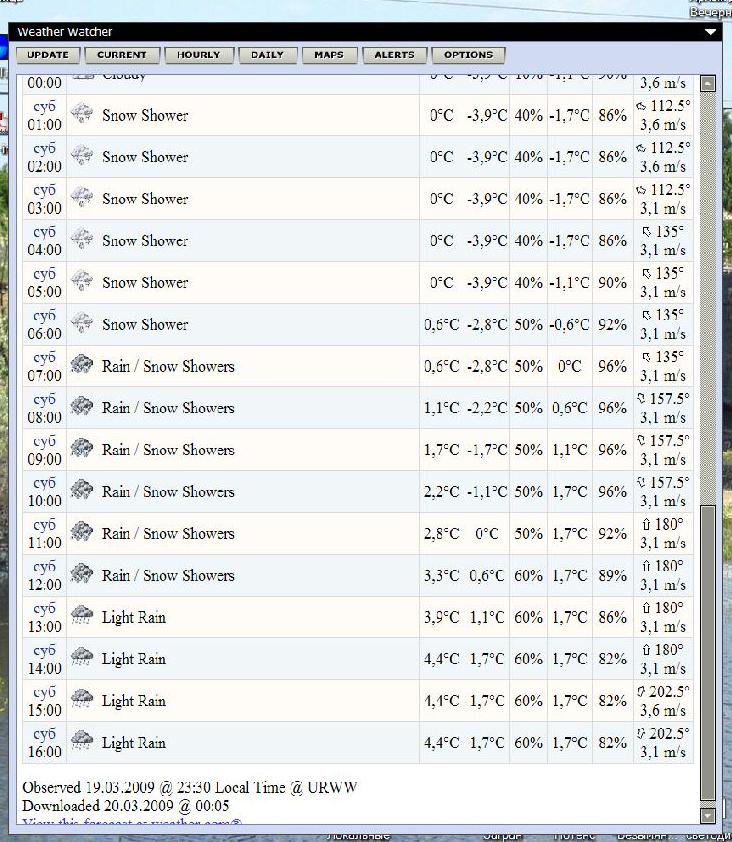Click the snow shower icon at 06:00
Image resolution: width=732 pixels, height=842 pixels.
click(82, 324)
